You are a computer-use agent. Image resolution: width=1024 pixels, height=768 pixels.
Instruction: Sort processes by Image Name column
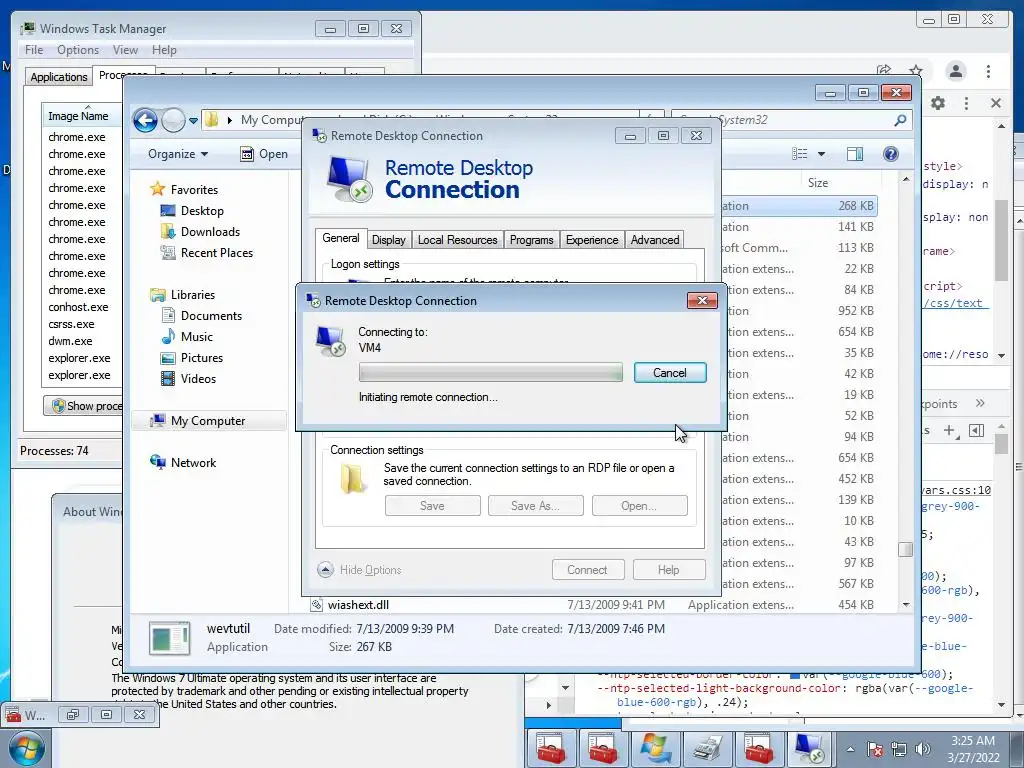(x=78, y=116)
